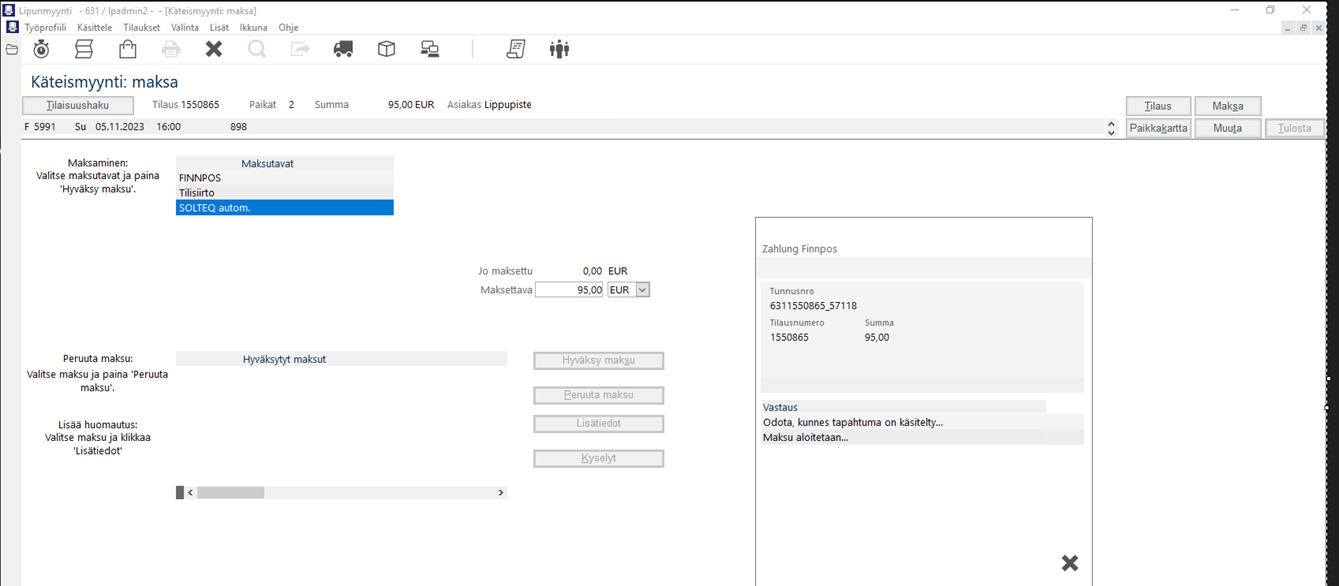Open the Tilaukset menu
This screenshot has width=1339, height=586.
[x=141, y=28]
